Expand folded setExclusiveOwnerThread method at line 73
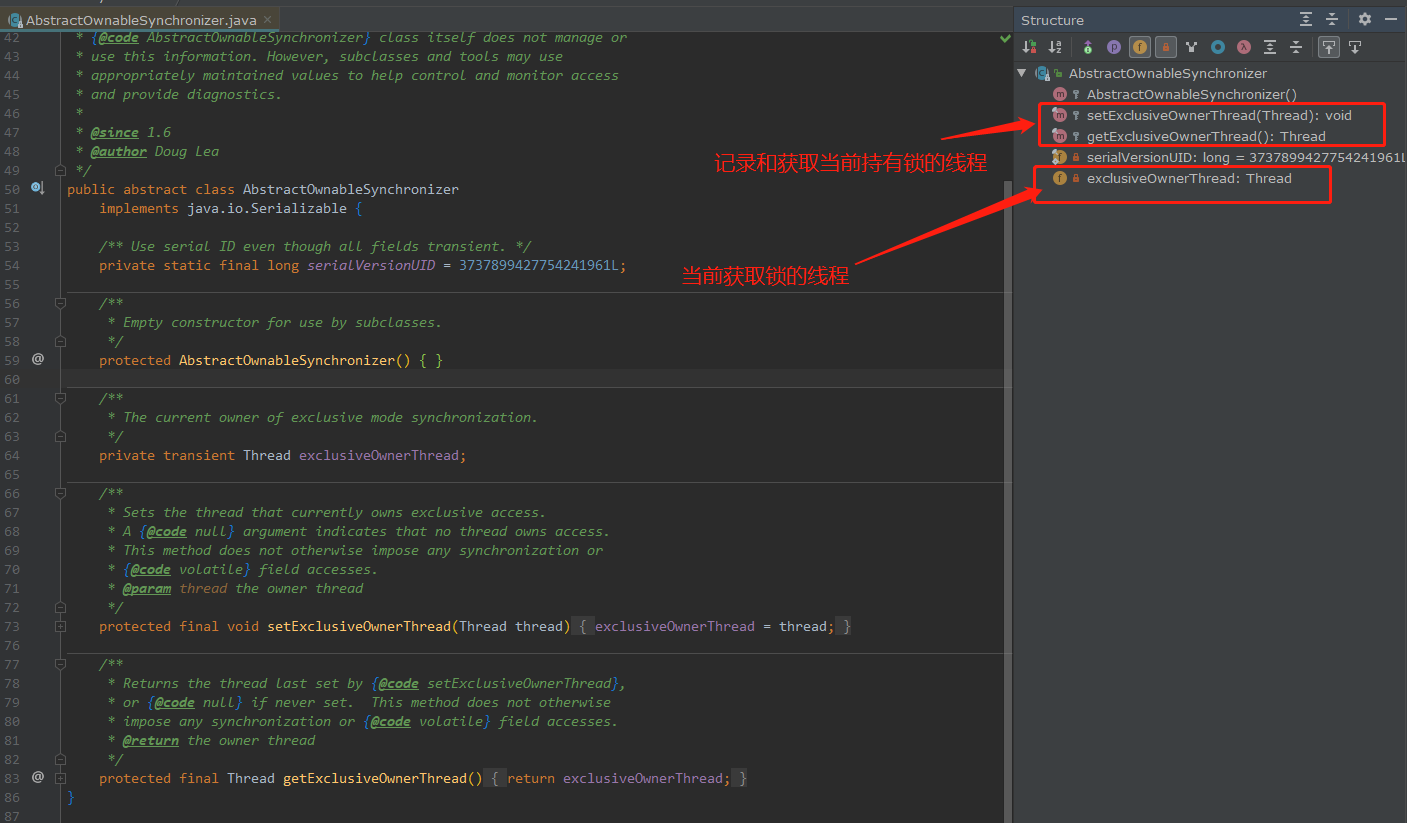The height and width of the screenshot is (823, 1407). (60, 626)
